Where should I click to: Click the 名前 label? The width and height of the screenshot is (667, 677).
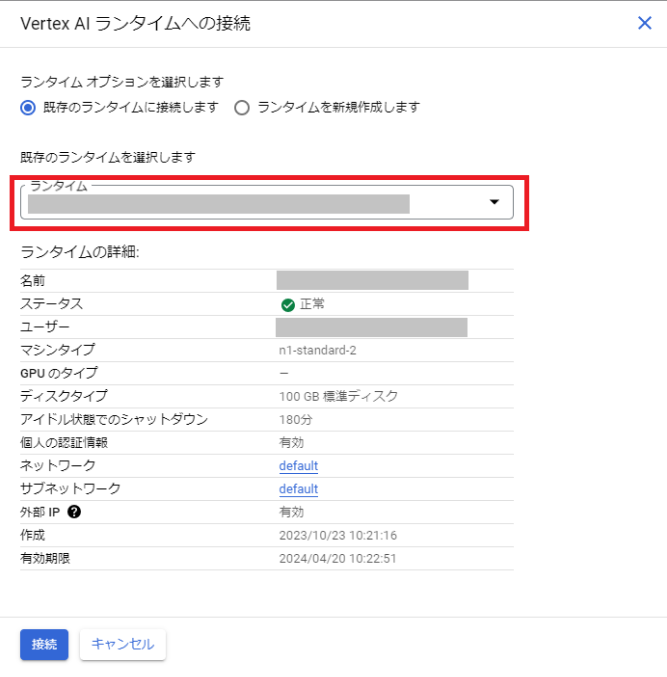click(33, 281)
